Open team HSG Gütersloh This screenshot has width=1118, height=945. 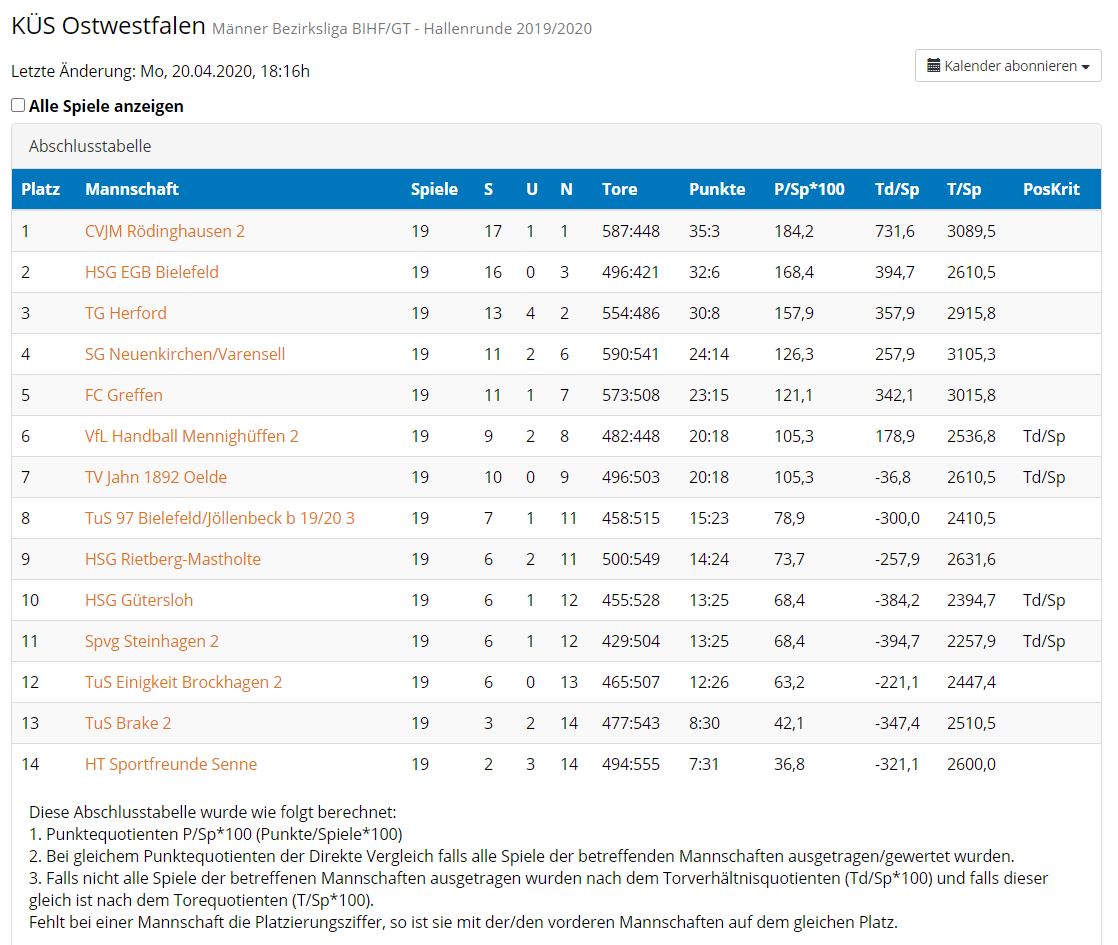(139, 600)
